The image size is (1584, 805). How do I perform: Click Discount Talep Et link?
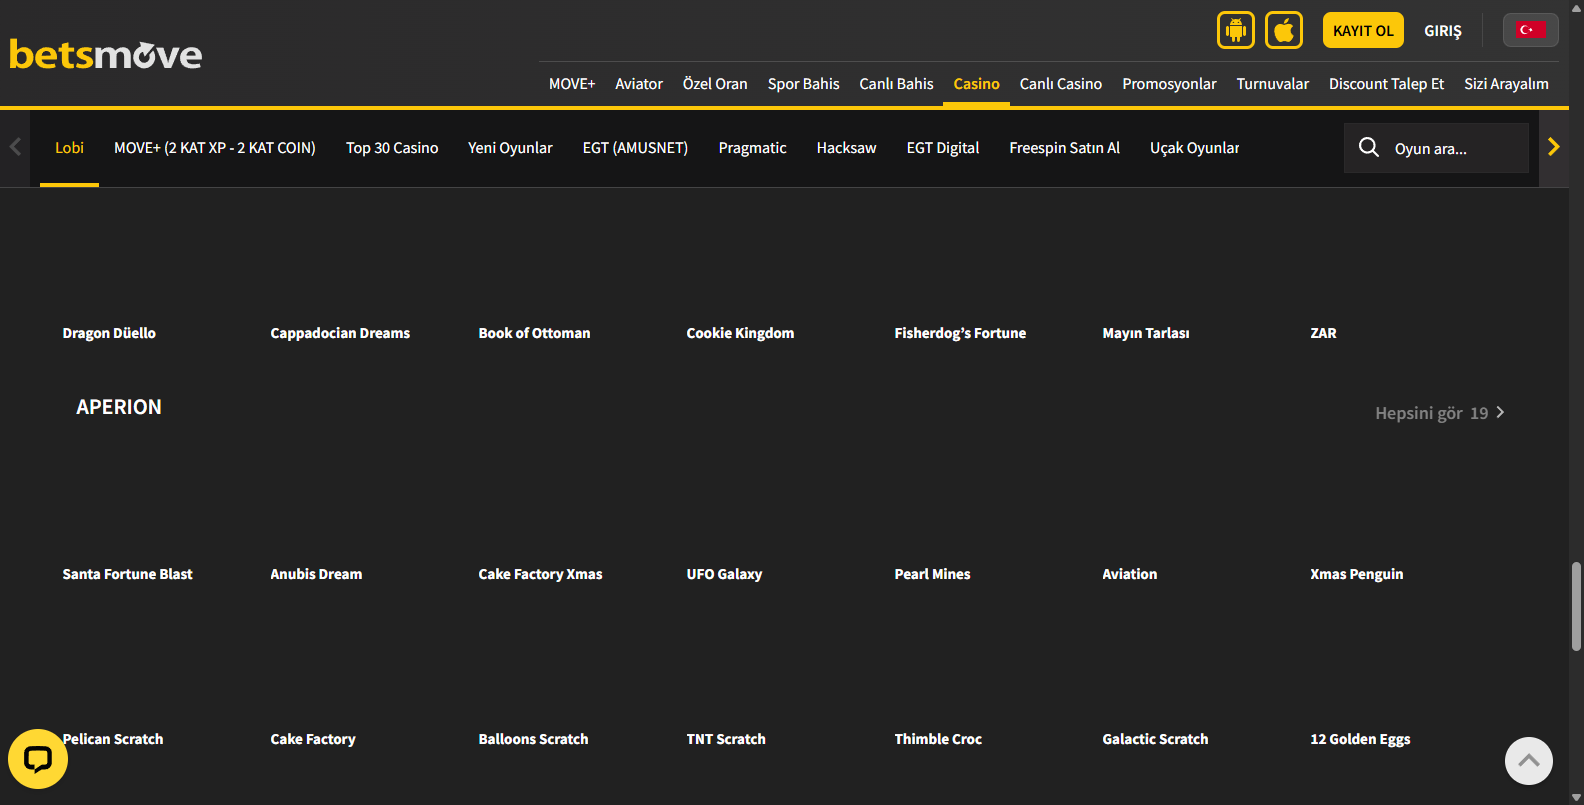[x=1387, y=84]
